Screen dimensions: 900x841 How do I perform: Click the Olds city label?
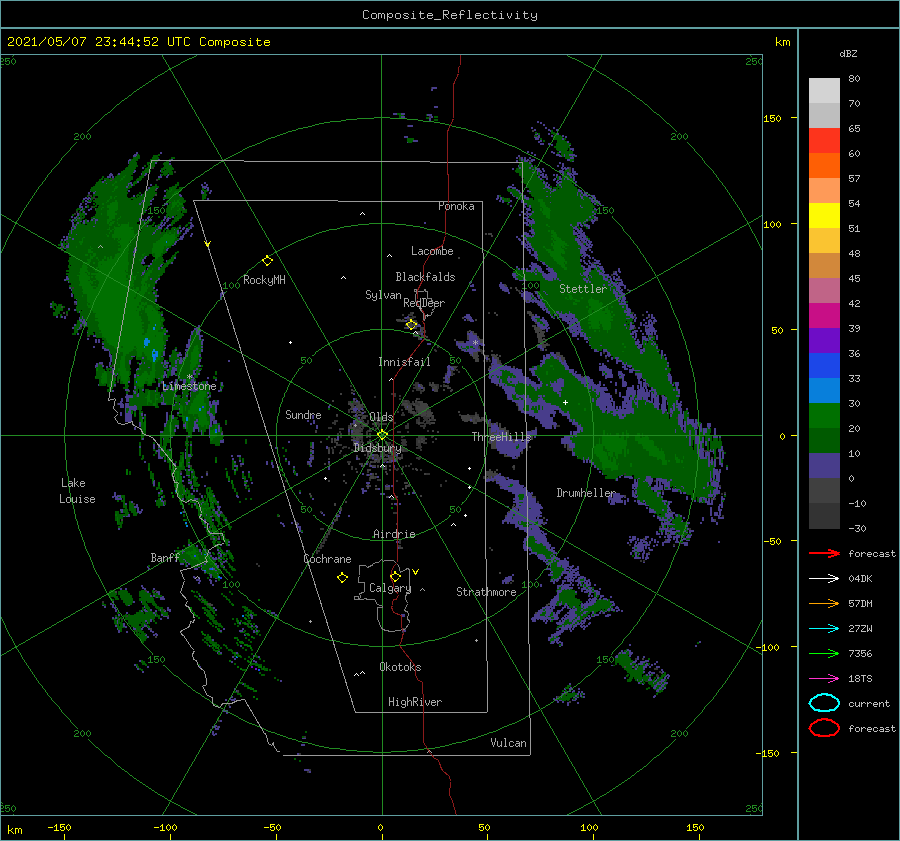(381, 417)
